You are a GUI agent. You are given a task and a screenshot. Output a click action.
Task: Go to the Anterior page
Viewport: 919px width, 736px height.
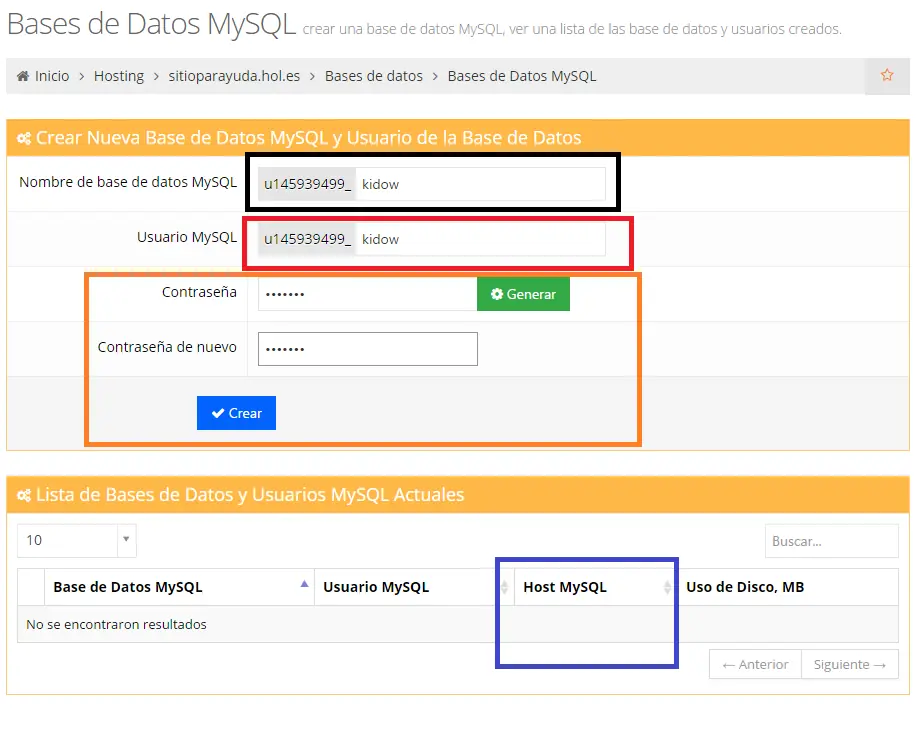click(755, 665)
